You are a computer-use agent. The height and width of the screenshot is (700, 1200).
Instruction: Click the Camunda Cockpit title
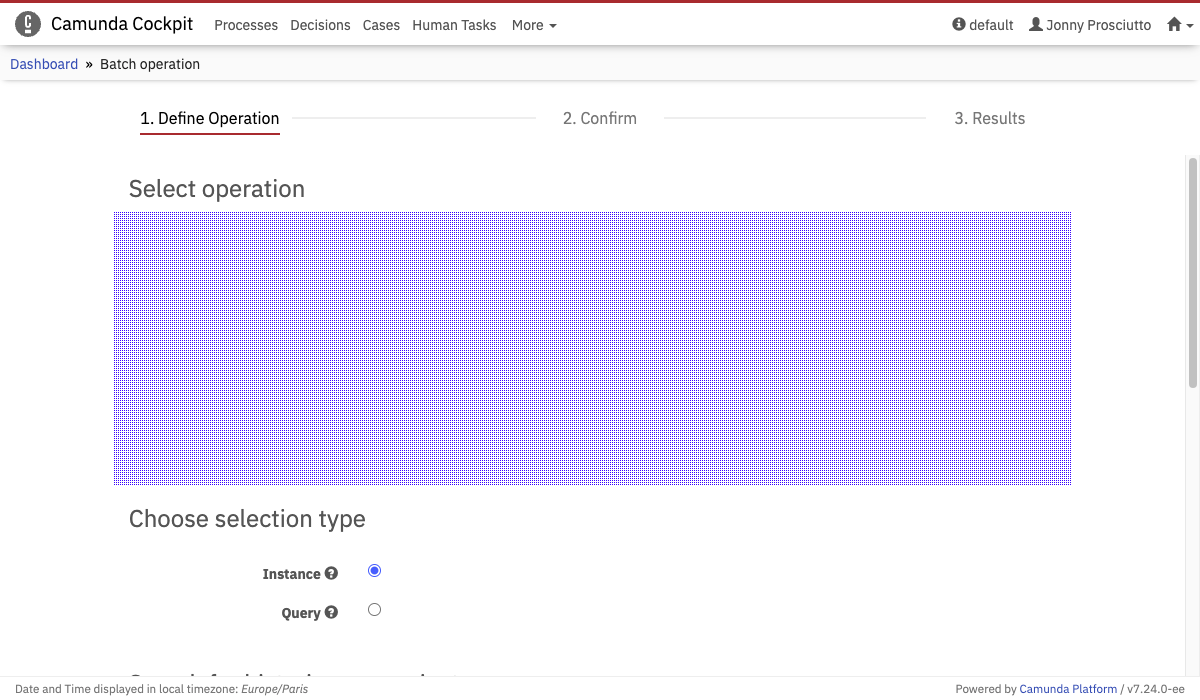click(x=122, y=24)
